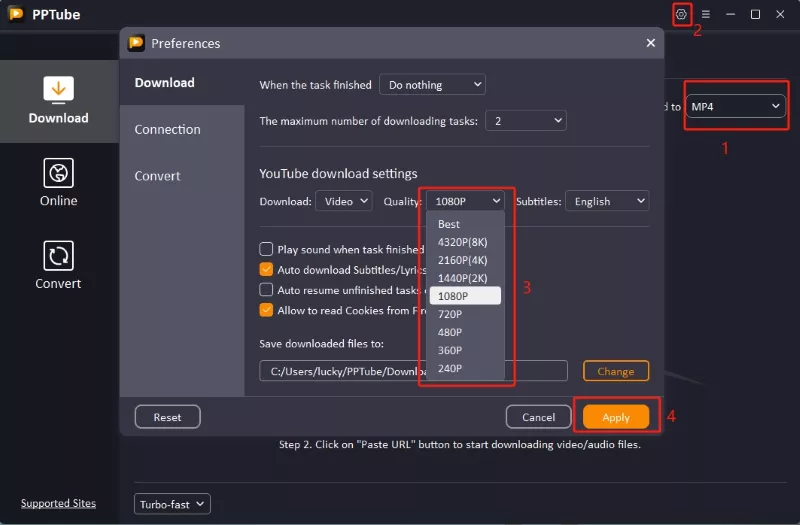Switch to the Connection preferences tab

(168, 129)
